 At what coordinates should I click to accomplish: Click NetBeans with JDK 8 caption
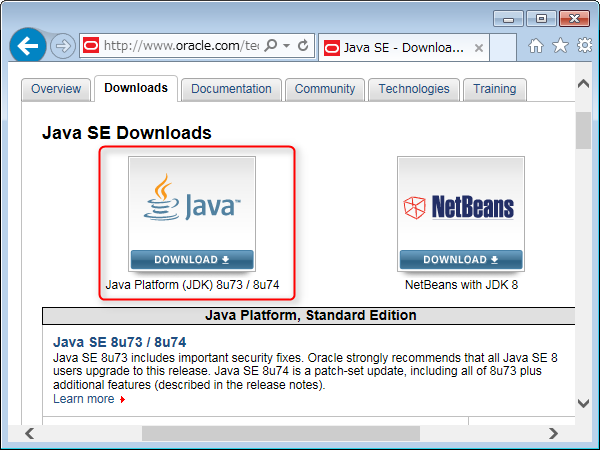tap(461, 285)
